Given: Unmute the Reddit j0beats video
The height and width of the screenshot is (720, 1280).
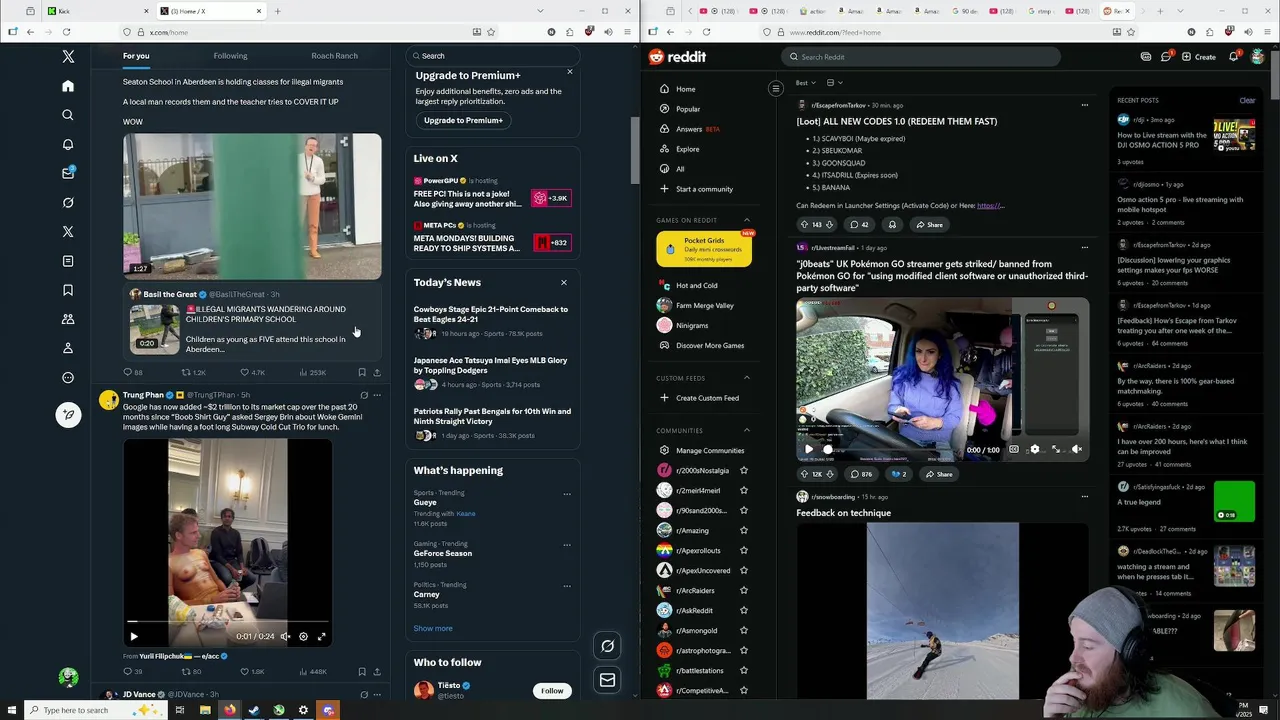Looking at the screenshot, I should [x=1077, y=449].
